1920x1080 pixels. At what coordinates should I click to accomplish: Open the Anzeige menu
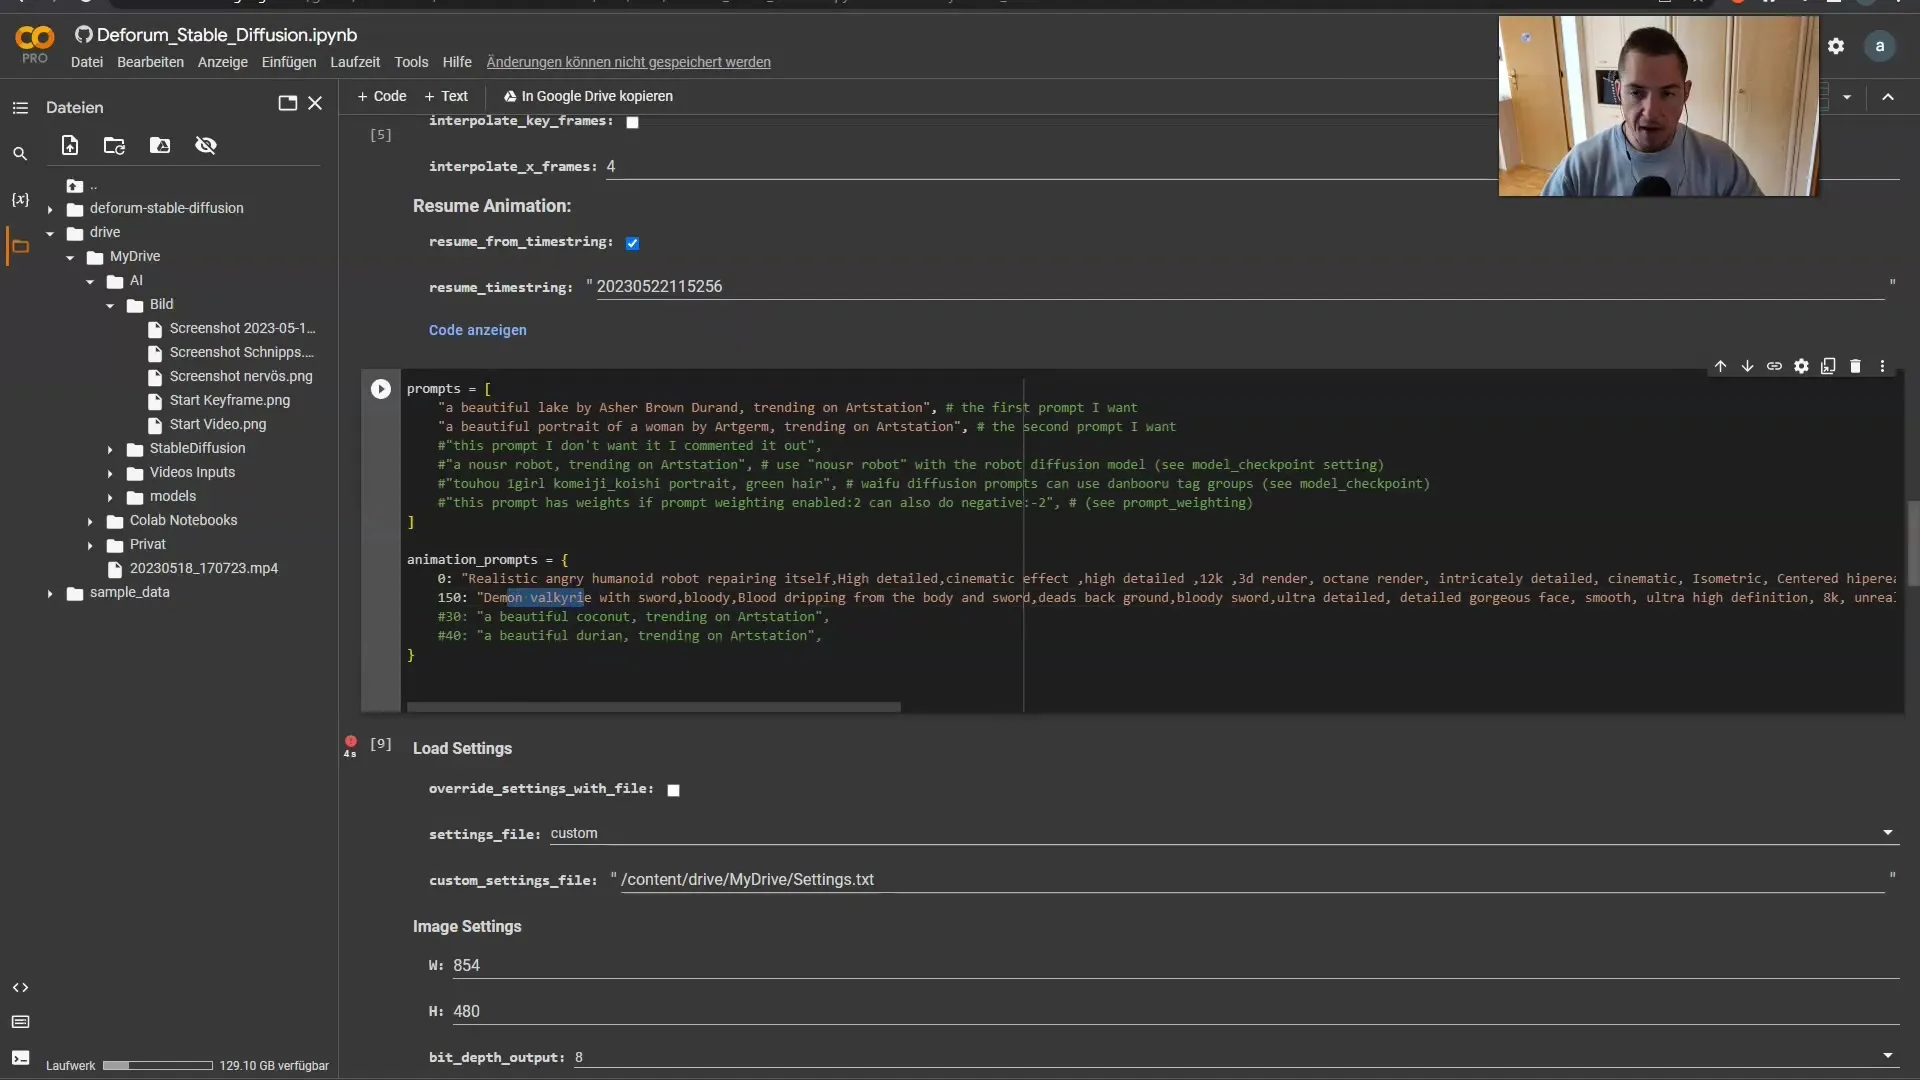click(223, 62)
